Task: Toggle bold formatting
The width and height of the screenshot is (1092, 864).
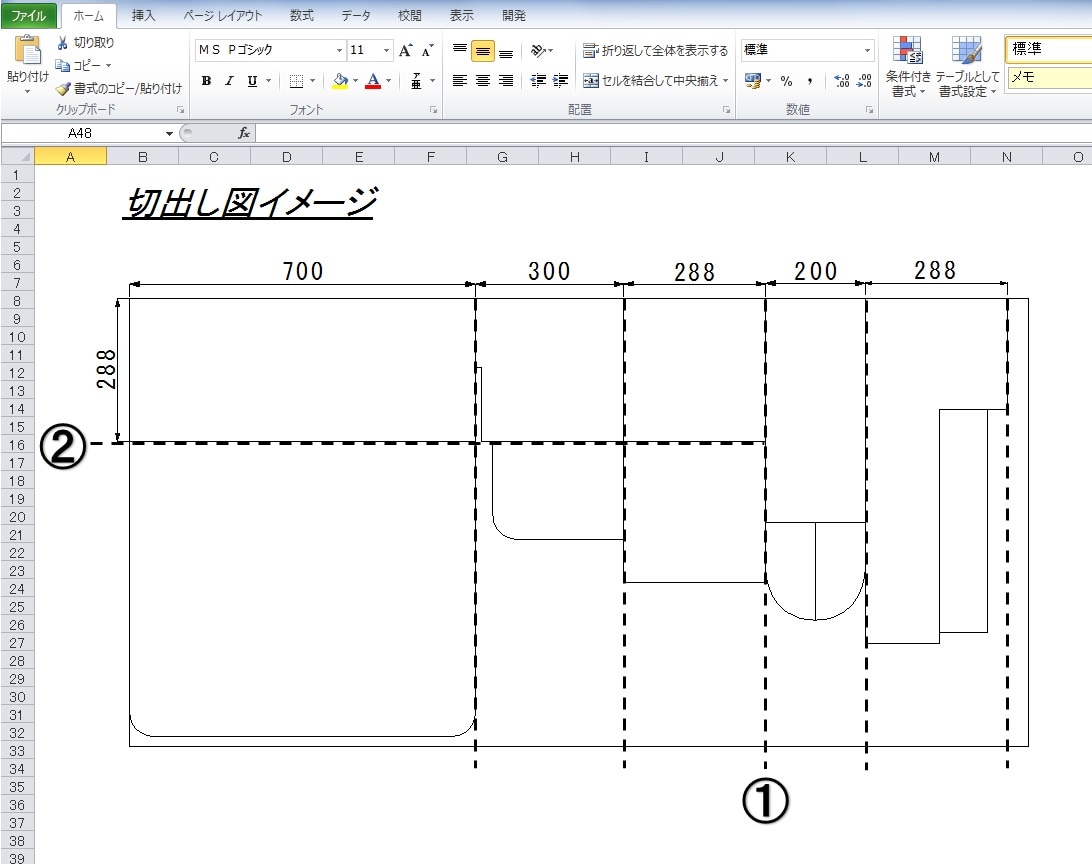Action: click(206, 81)
